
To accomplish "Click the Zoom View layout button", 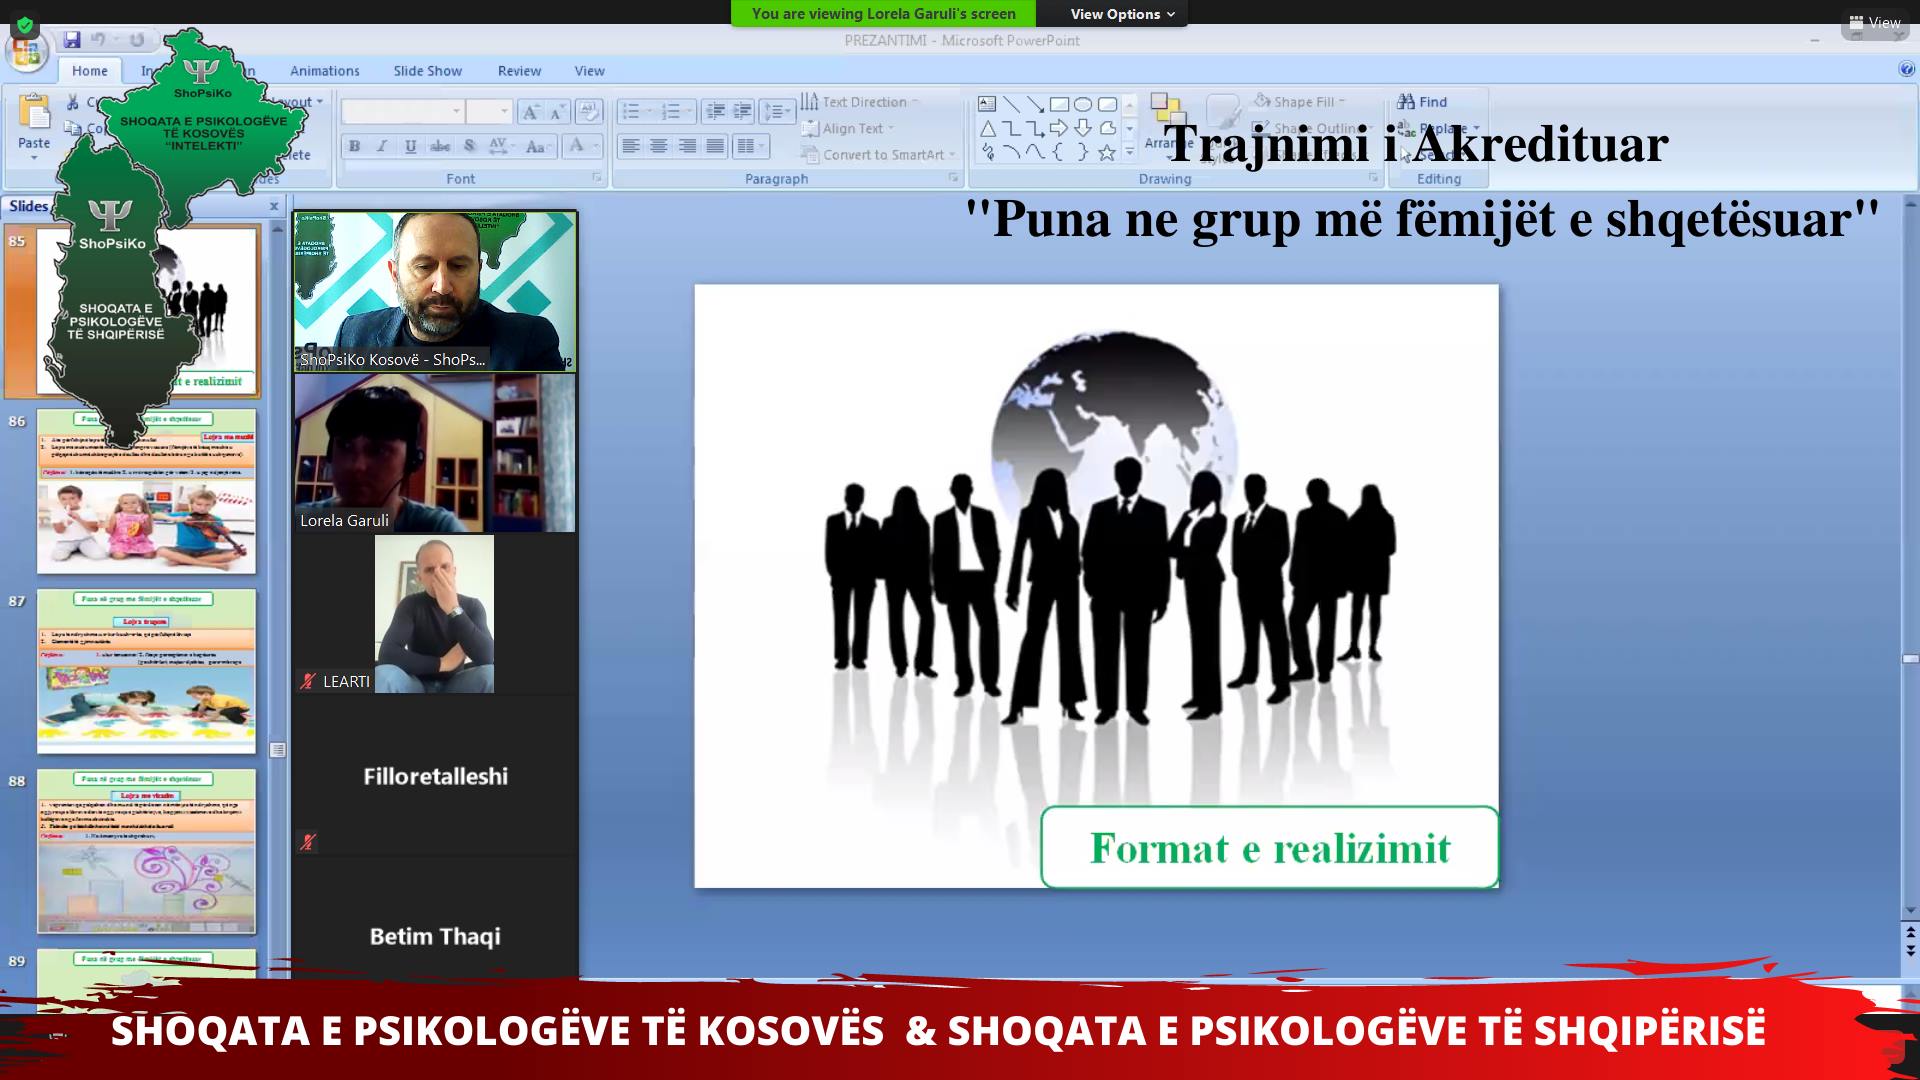I will [1874, 22].
